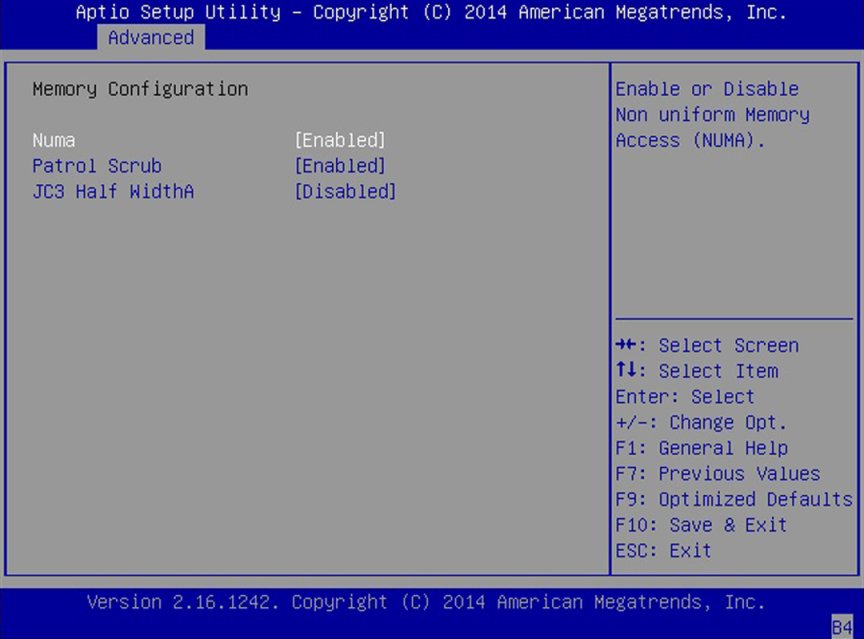864x639 pixels.
Task: Click the Select Screen arrows hint
Action: 707,345
